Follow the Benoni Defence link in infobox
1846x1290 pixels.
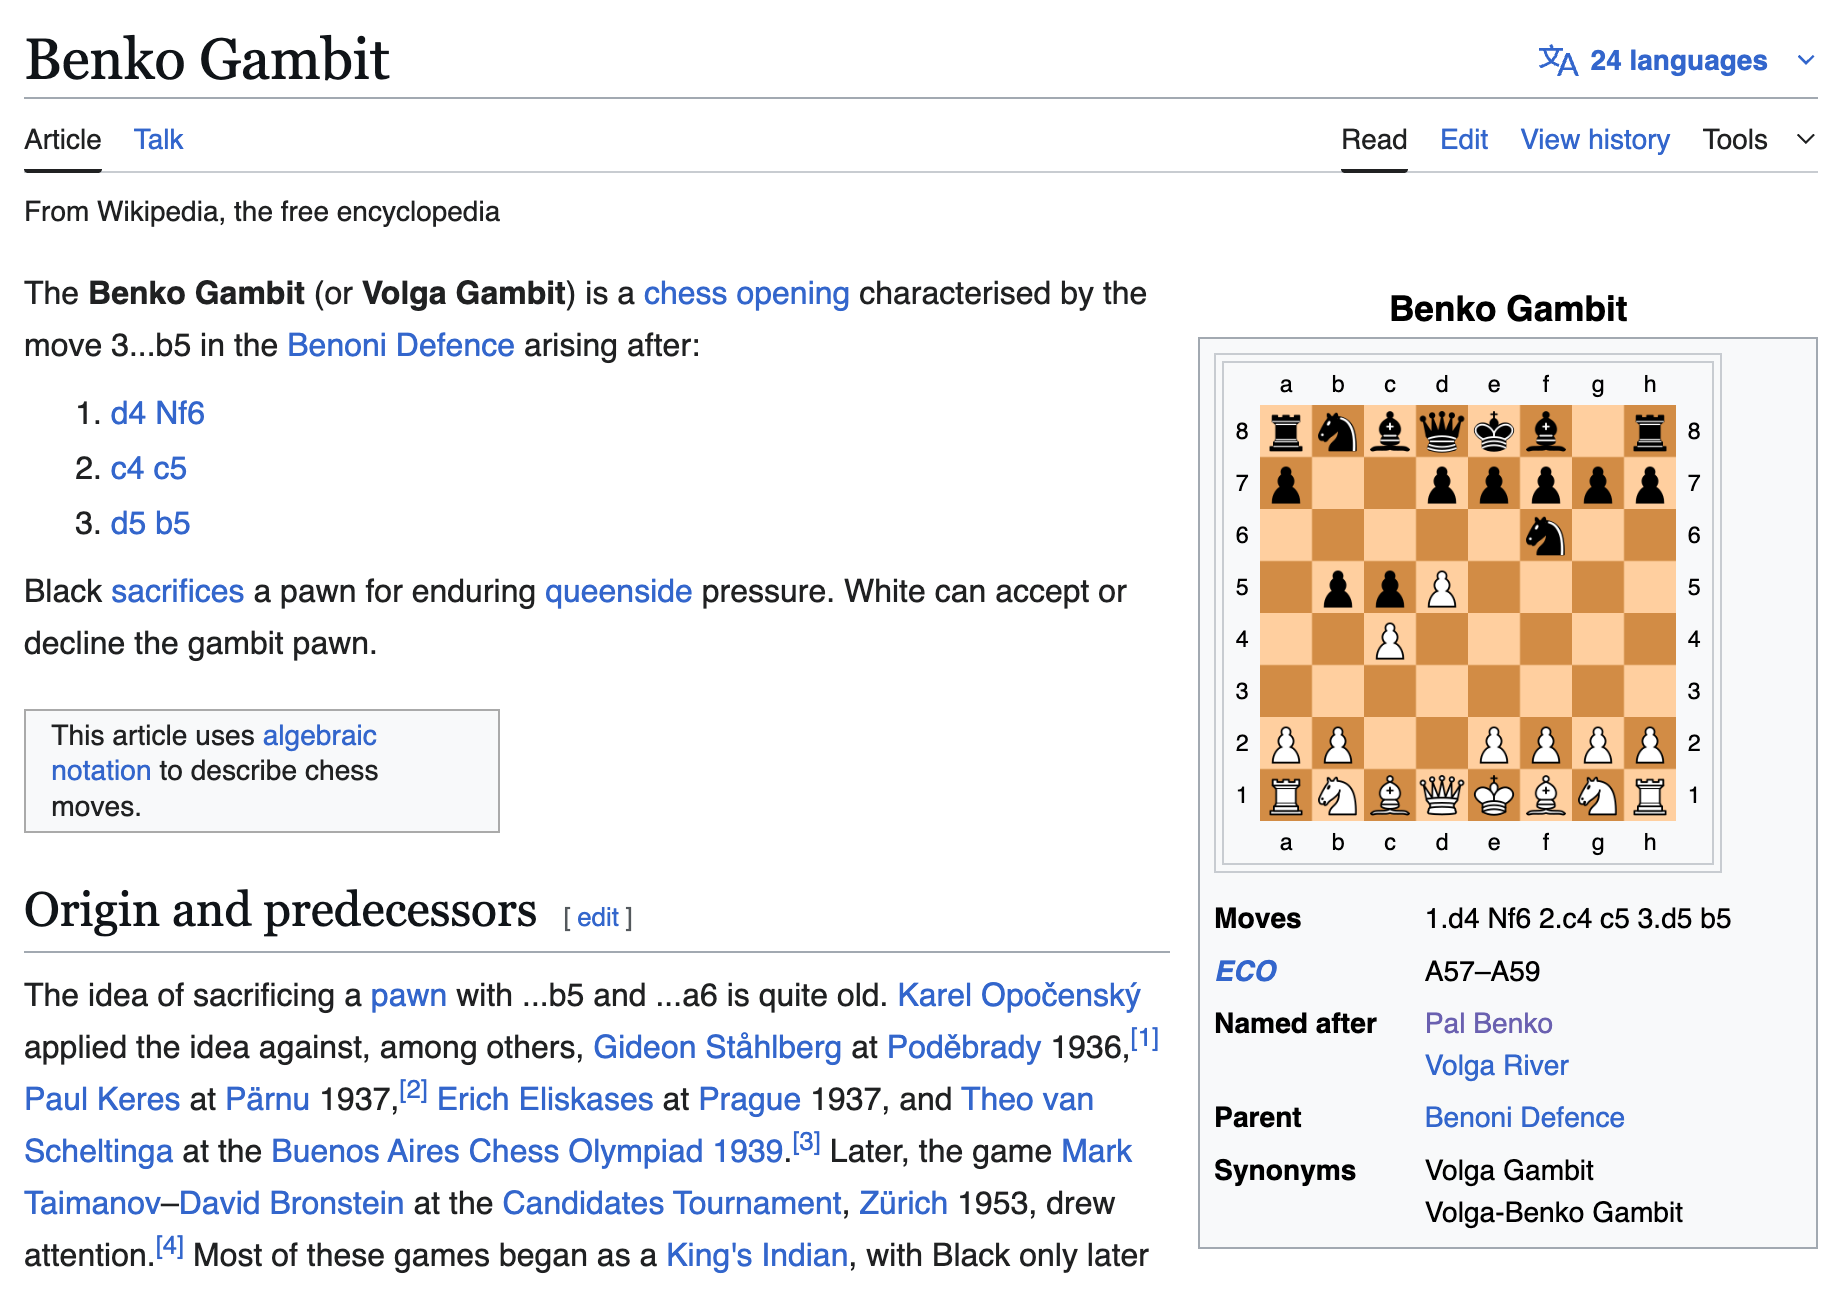1523,1117
